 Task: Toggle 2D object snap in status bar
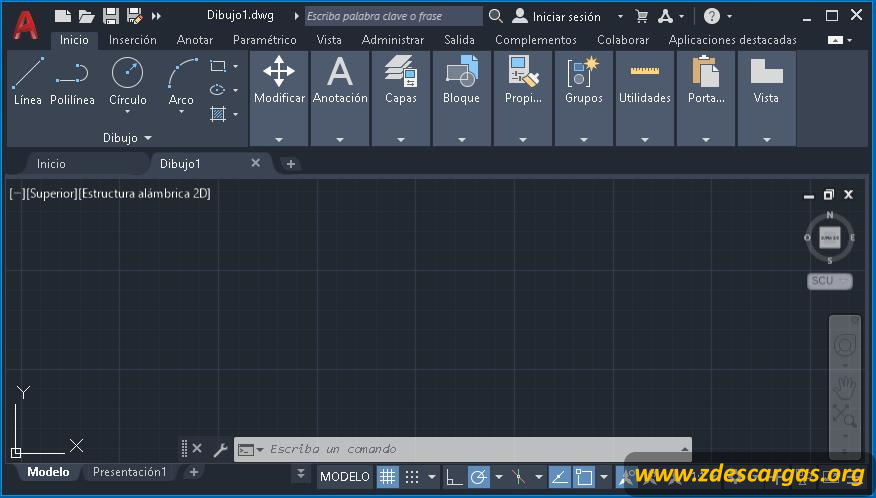pyautogui.click(x=584, y=477)
